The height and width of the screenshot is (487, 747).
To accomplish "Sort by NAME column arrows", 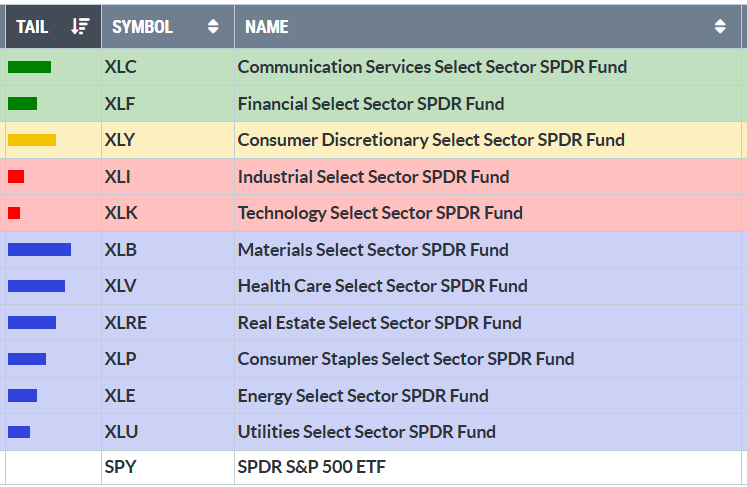I will coord(721,27).
